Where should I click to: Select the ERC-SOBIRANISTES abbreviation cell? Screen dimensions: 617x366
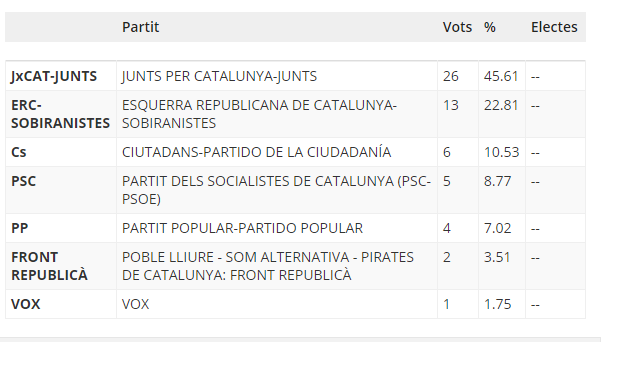click(x=60, y=114)
